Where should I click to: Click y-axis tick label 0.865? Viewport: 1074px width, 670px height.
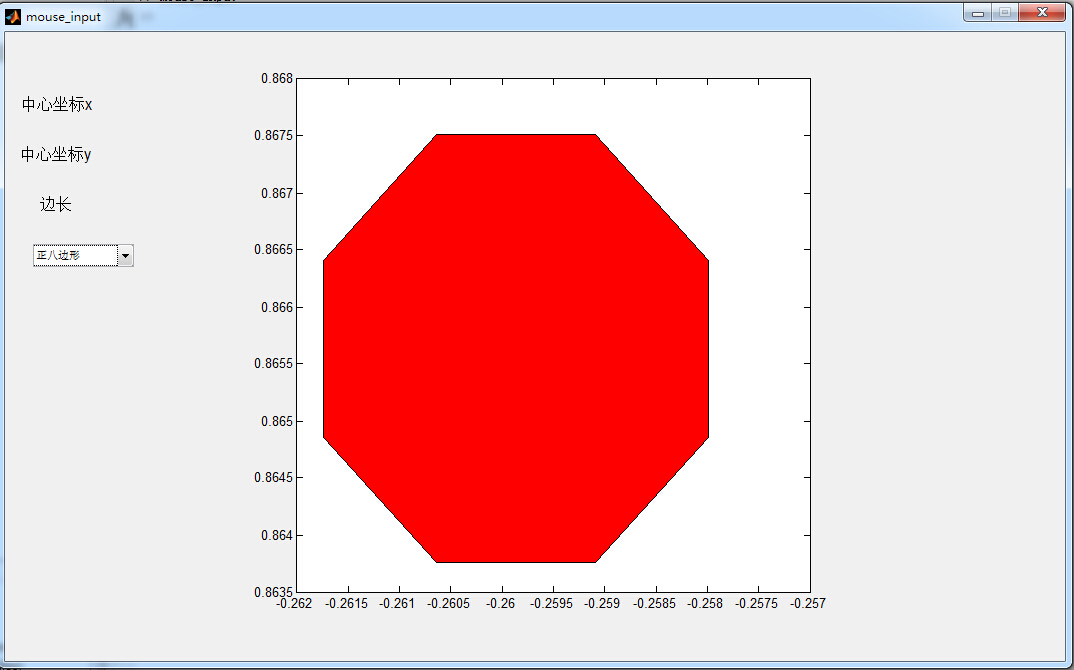(277, 421)
